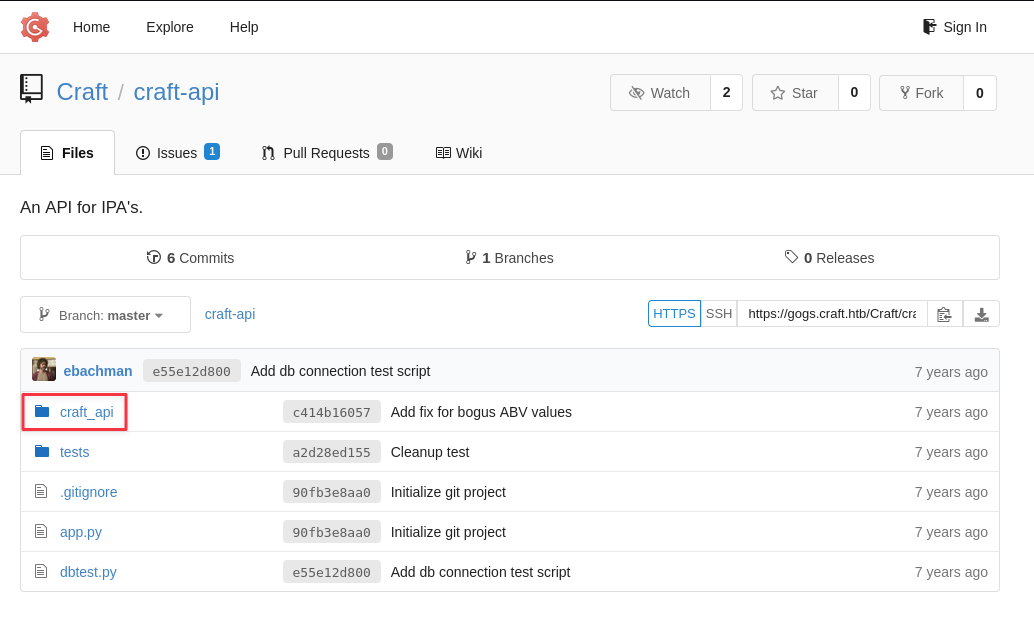Click the Gogs logo icon
Screen dimensions: 1034x634
click(35, 27)
